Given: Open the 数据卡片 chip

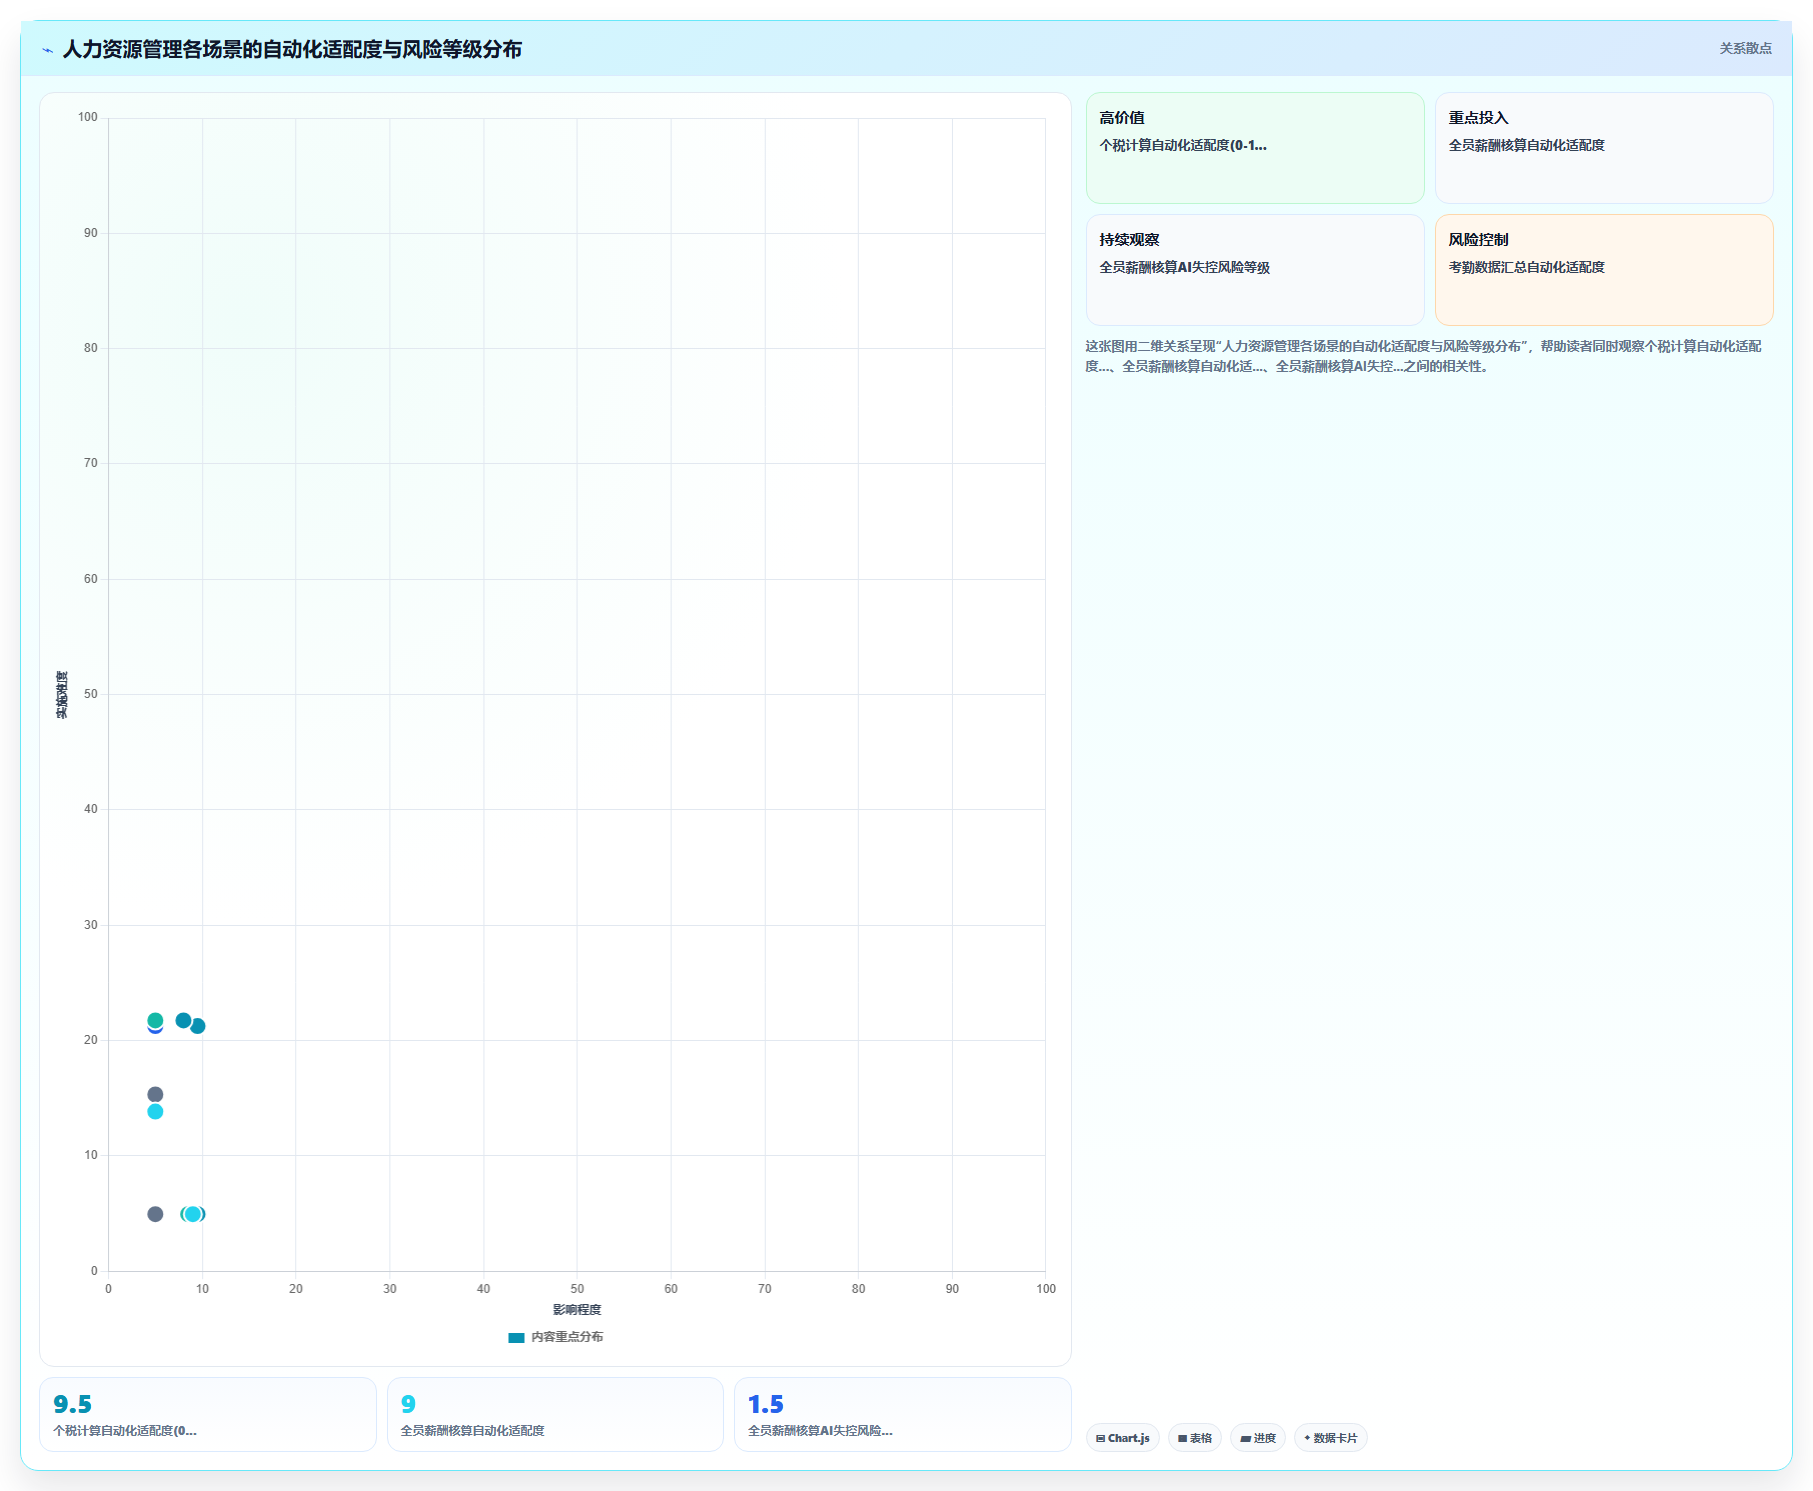Looking at the screenshot, I should click(1331, 1438).
